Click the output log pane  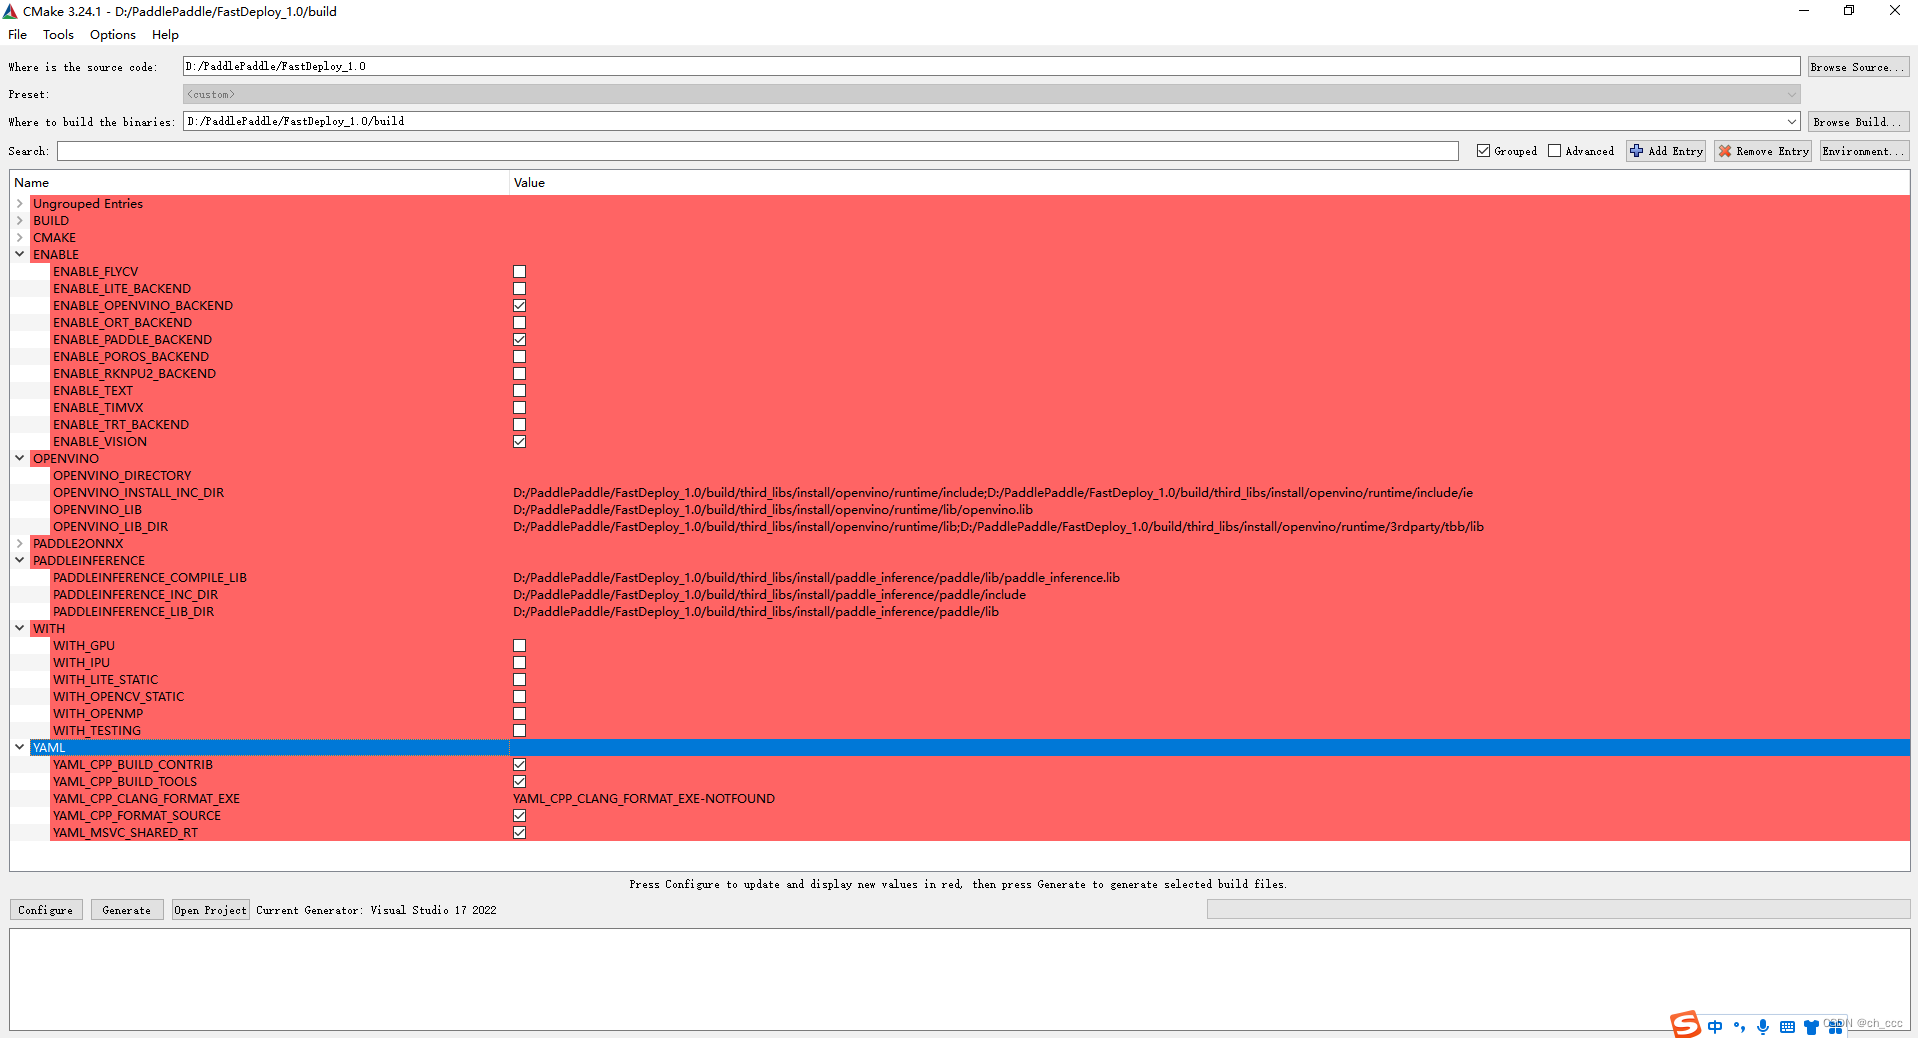point(959,979)
